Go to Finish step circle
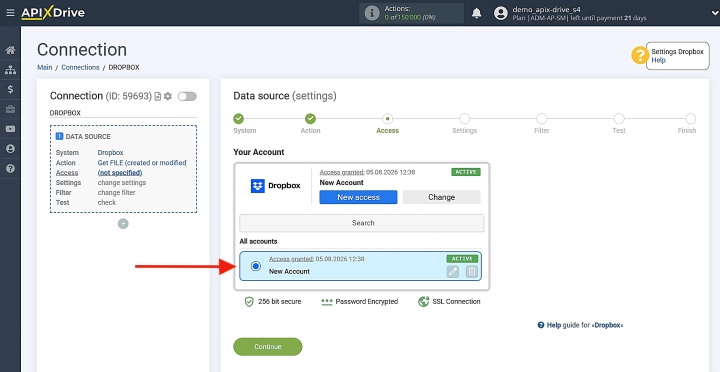 coord(691,119)
